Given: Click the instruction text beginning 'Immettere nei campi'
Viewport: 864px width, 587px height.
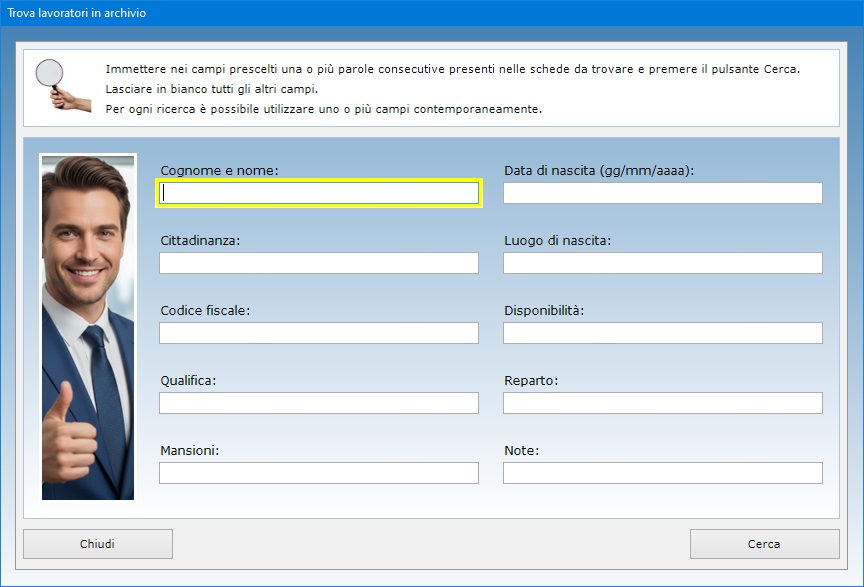Looking at the screenshot, I should pos(452,69).
